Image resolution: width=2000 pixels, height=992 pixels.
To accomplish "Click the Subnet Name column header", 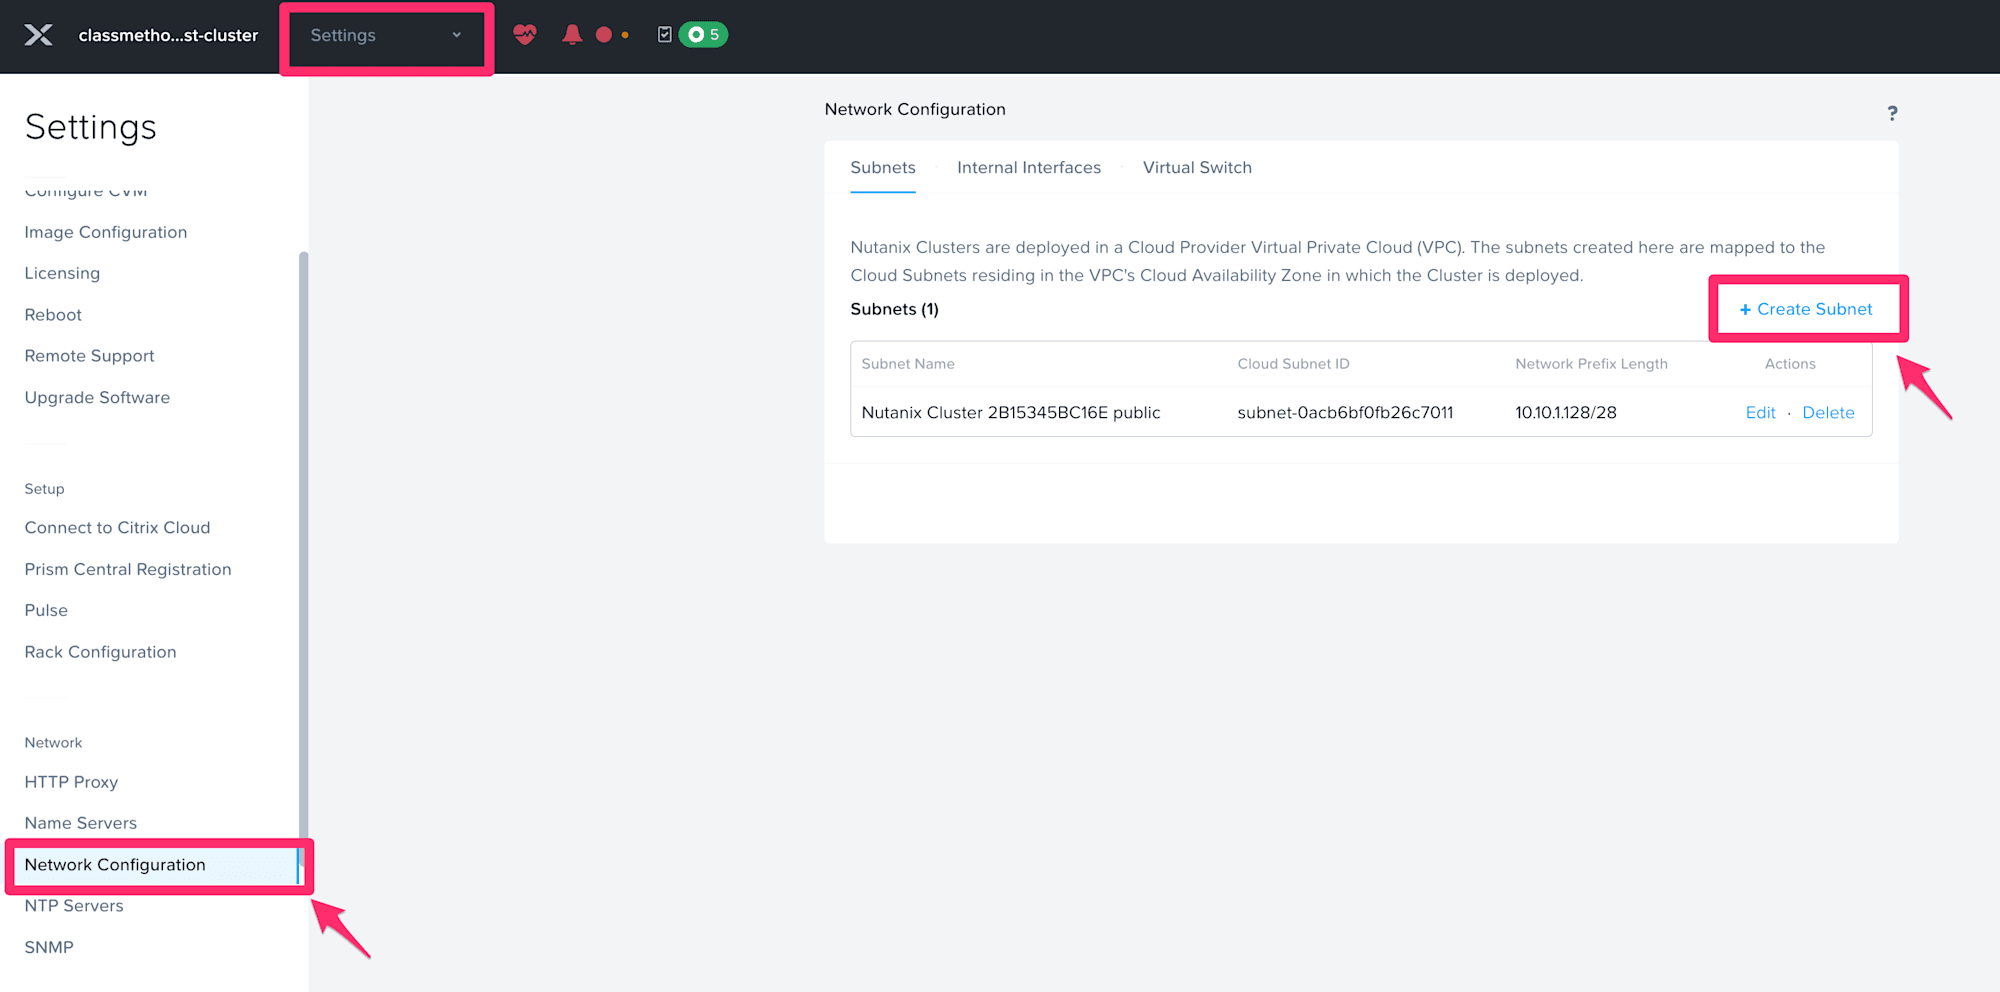I will coord(908,364).
